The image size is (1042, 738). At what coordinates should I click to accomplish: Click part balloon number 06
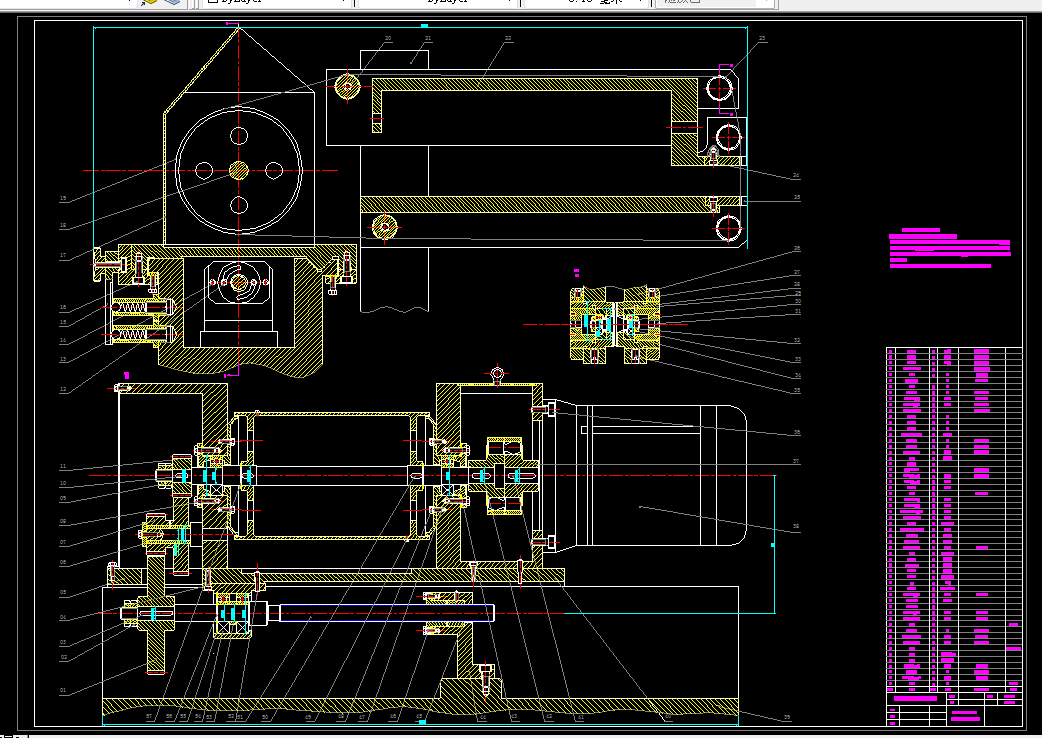point(63,563)
